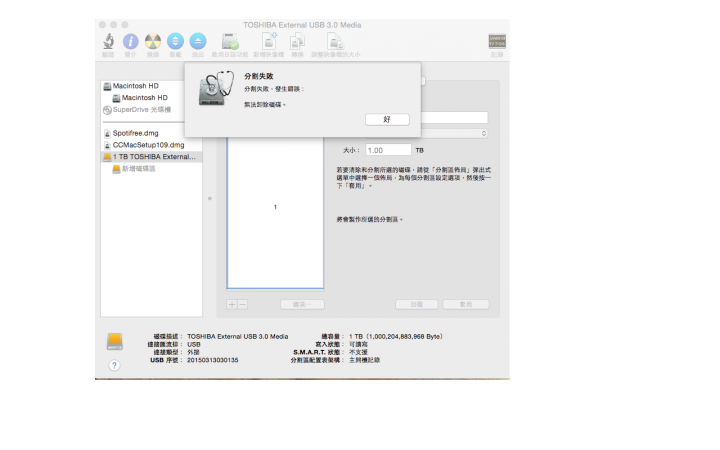Click the remove partition minus button
Viewport: 720px width, 450px height.
(x=243, y=304)
